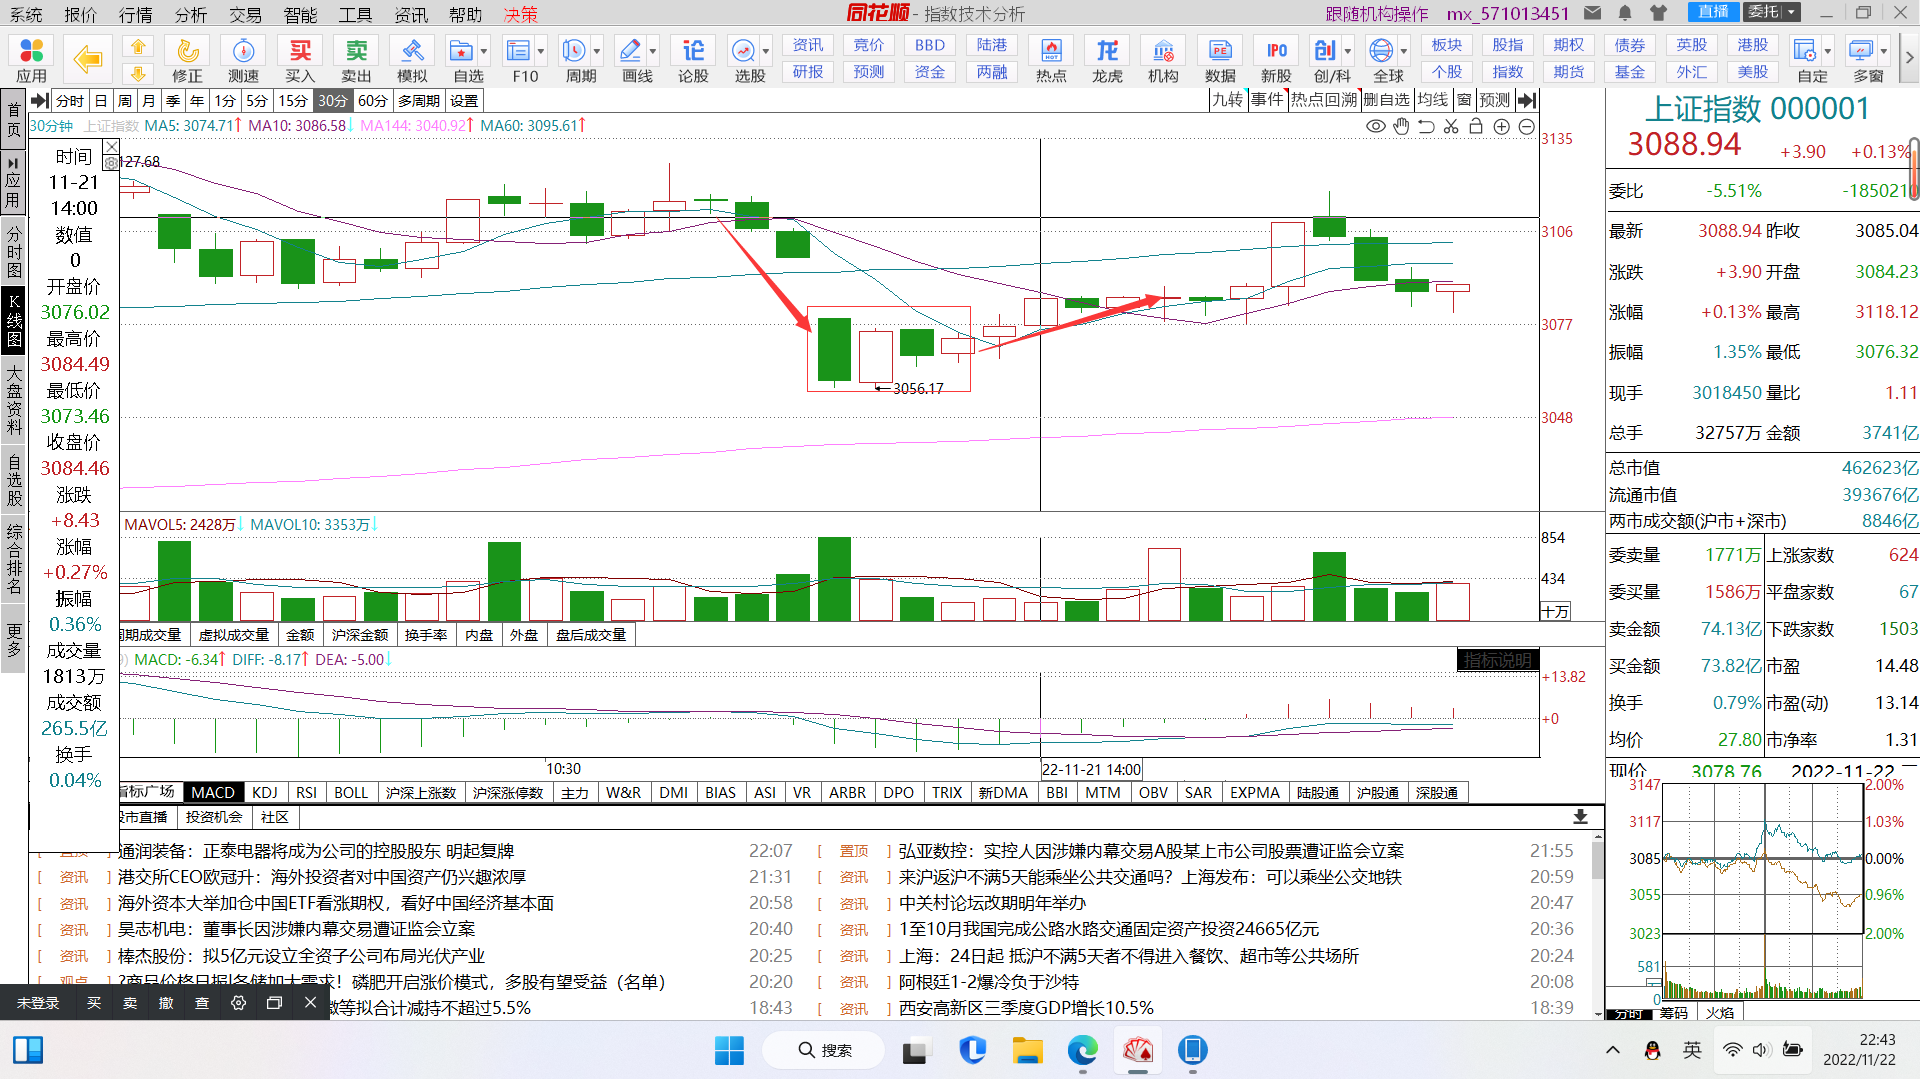Toggle the 事件 events overlay
The width and height of the screenshot is (1920, 1079).
(1266, 100)
